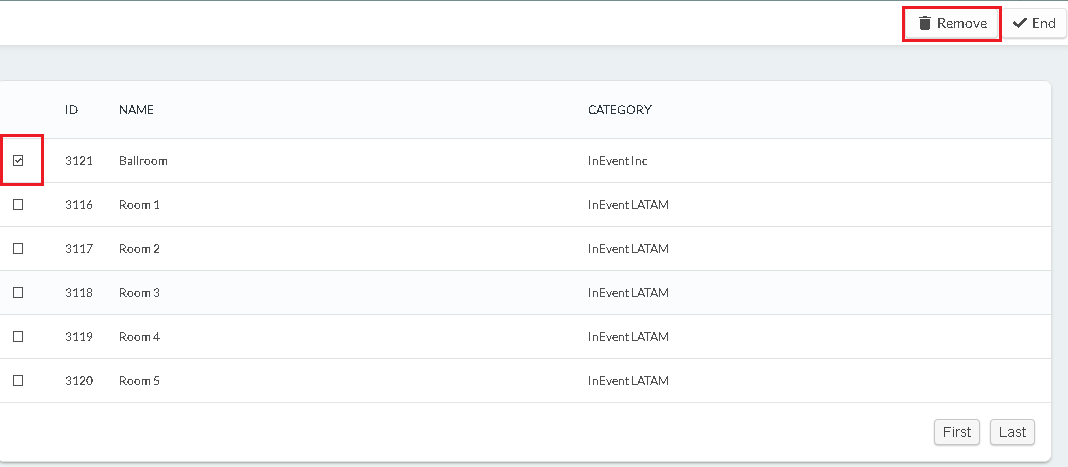Click the CATEGORY column header
The image size is (1068, 467).
click(620, 110)
